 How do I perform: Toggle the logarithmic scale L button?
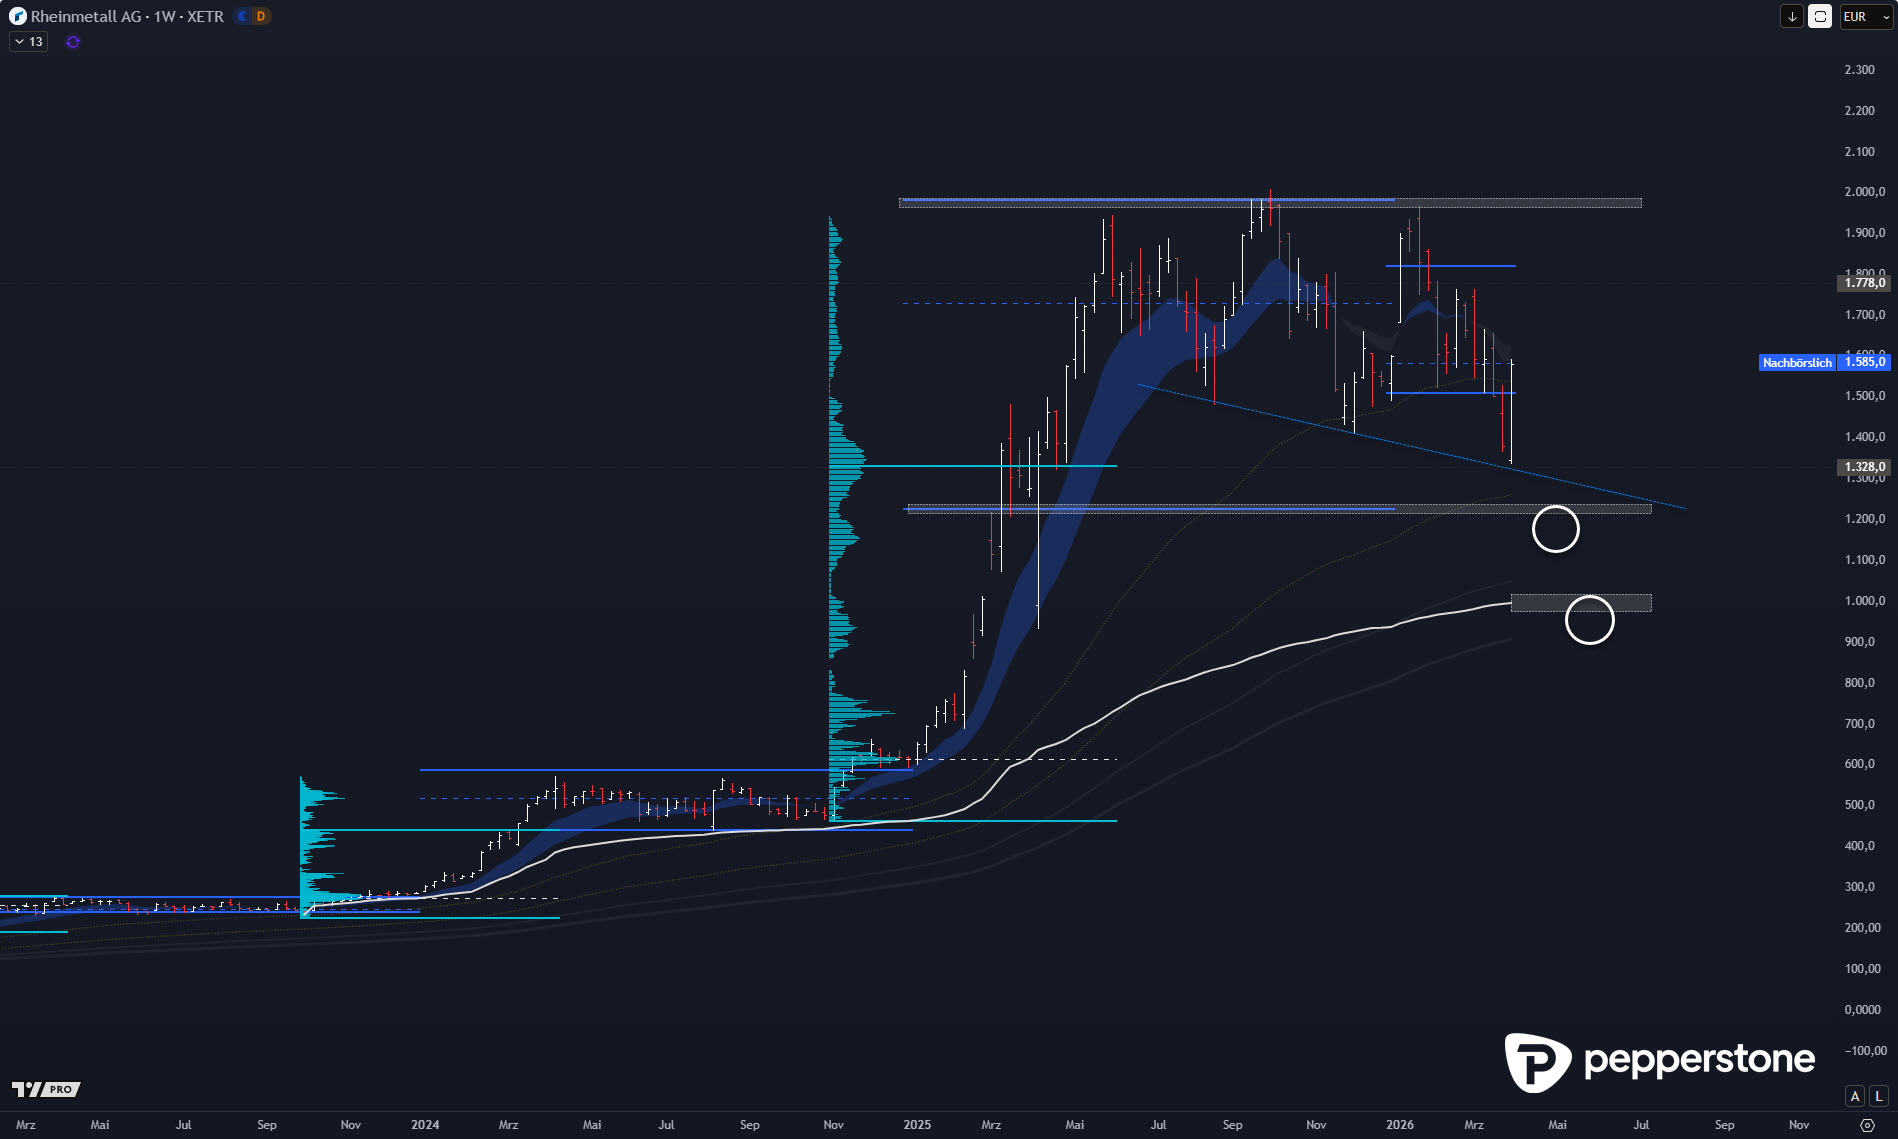pos(1879,1096)
